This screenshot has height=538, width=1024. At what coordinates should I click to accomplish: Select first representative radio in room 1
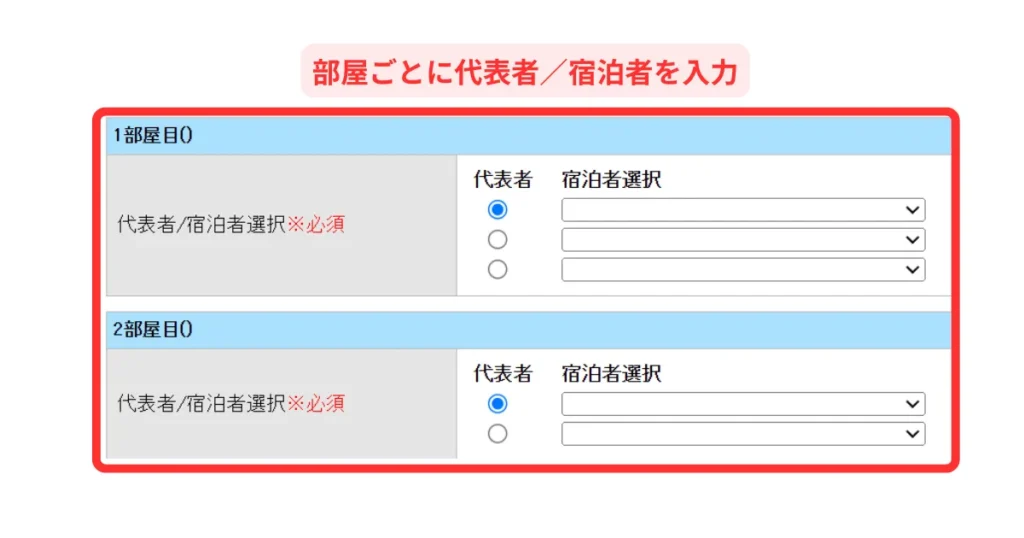(497, 210)
